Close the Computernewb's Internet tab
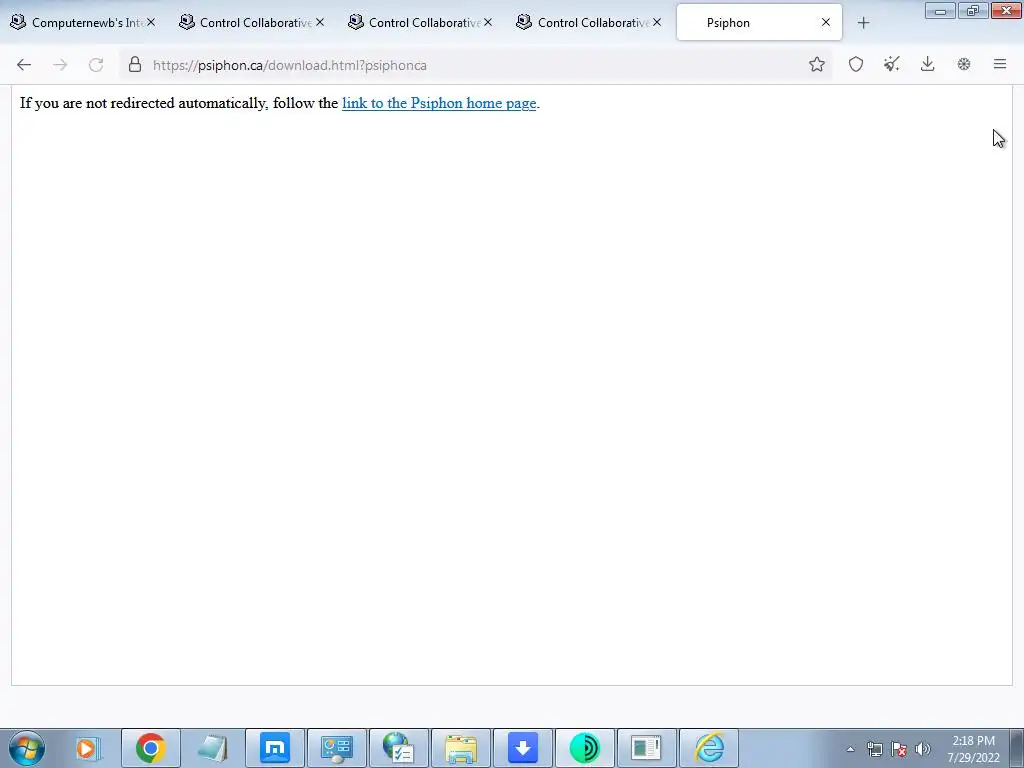 click(151, 22)
